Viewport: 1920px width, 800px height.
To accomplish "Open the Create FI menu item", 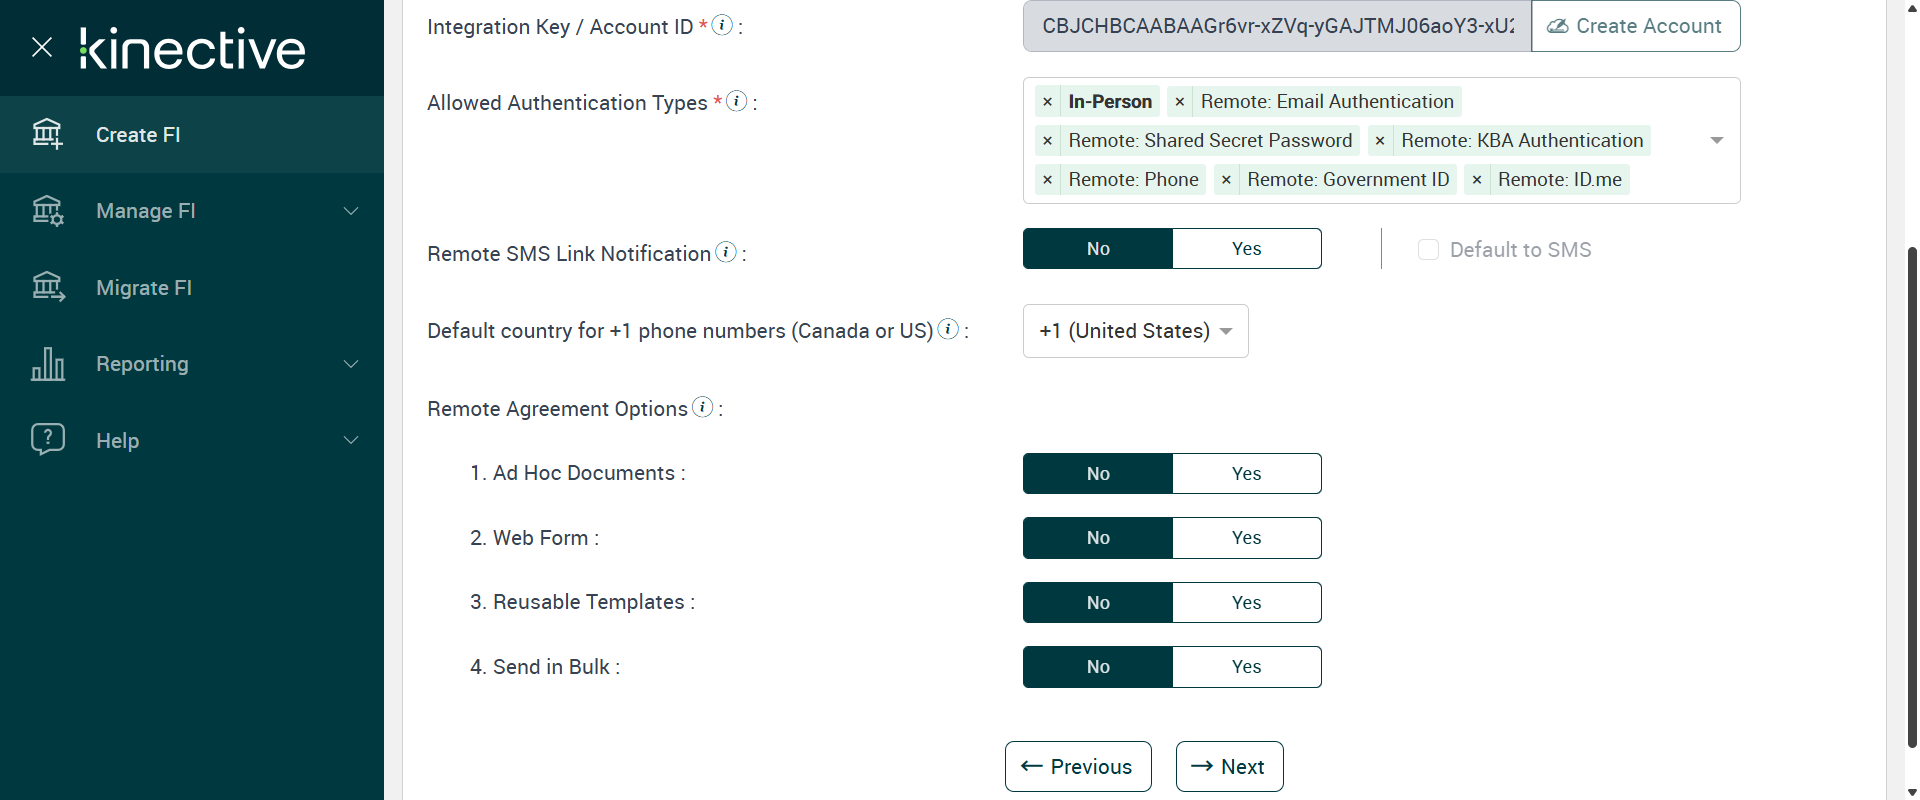I will pos(138,135).
